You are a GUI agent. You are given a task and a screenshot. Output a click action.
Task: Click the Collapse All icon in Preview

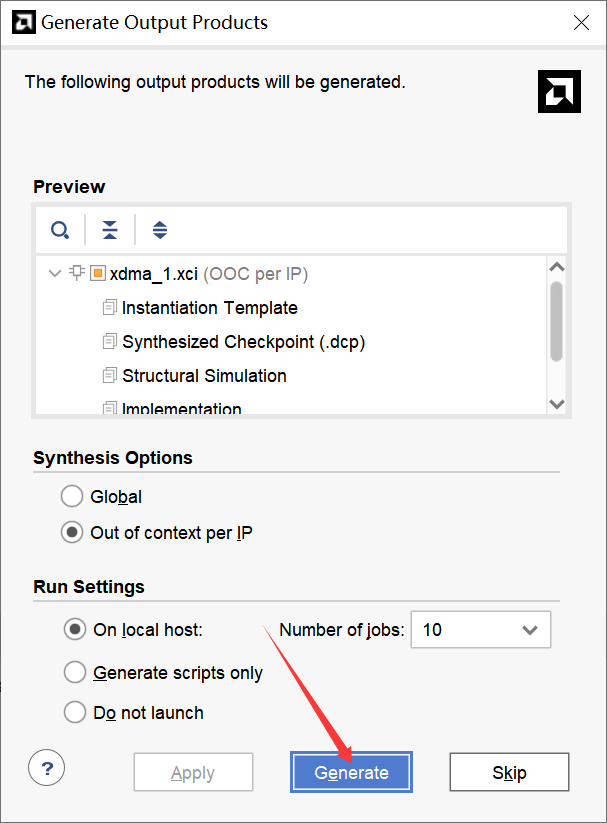click(110, 230)
